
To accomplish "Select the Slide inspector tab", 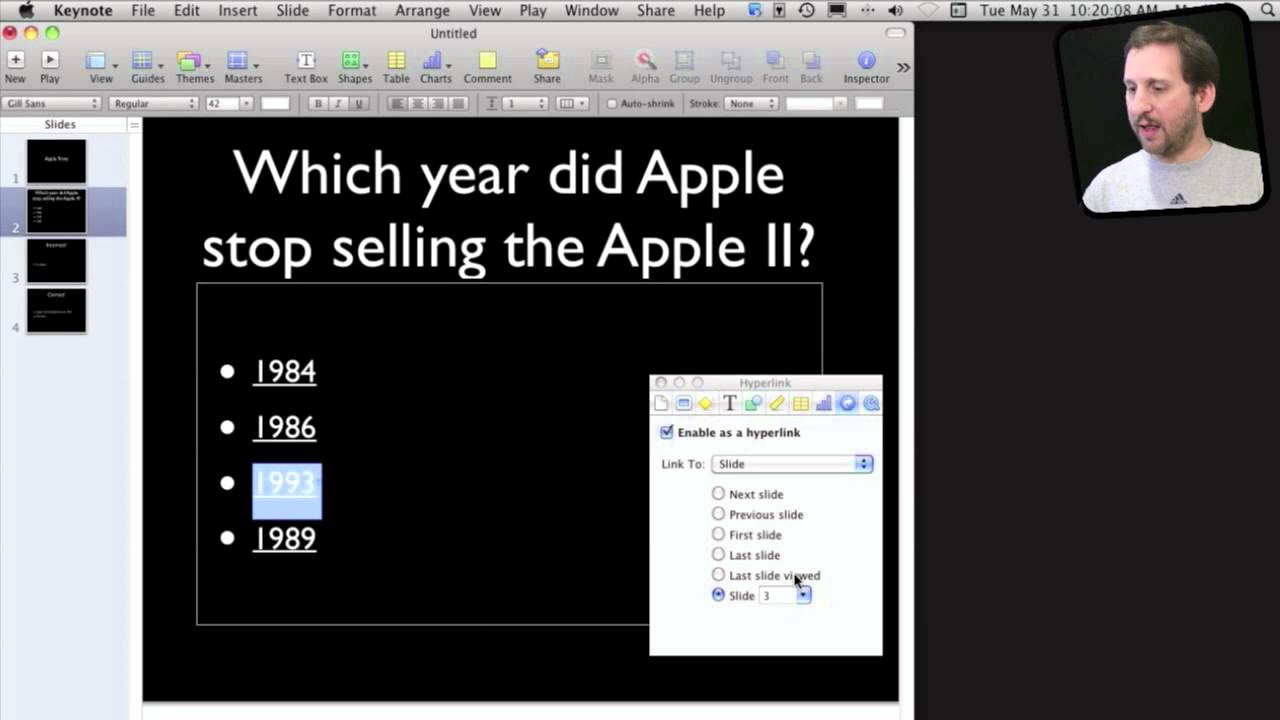I will (x=683, y=403).
